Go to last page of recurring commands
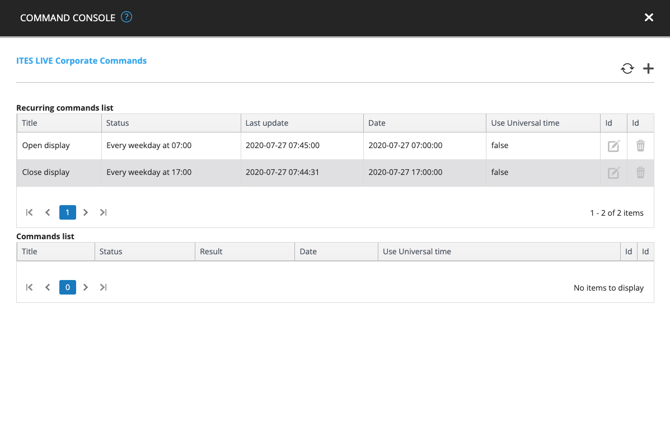The height and width of the screenshot is (427, 670). [x=103, y=212]
